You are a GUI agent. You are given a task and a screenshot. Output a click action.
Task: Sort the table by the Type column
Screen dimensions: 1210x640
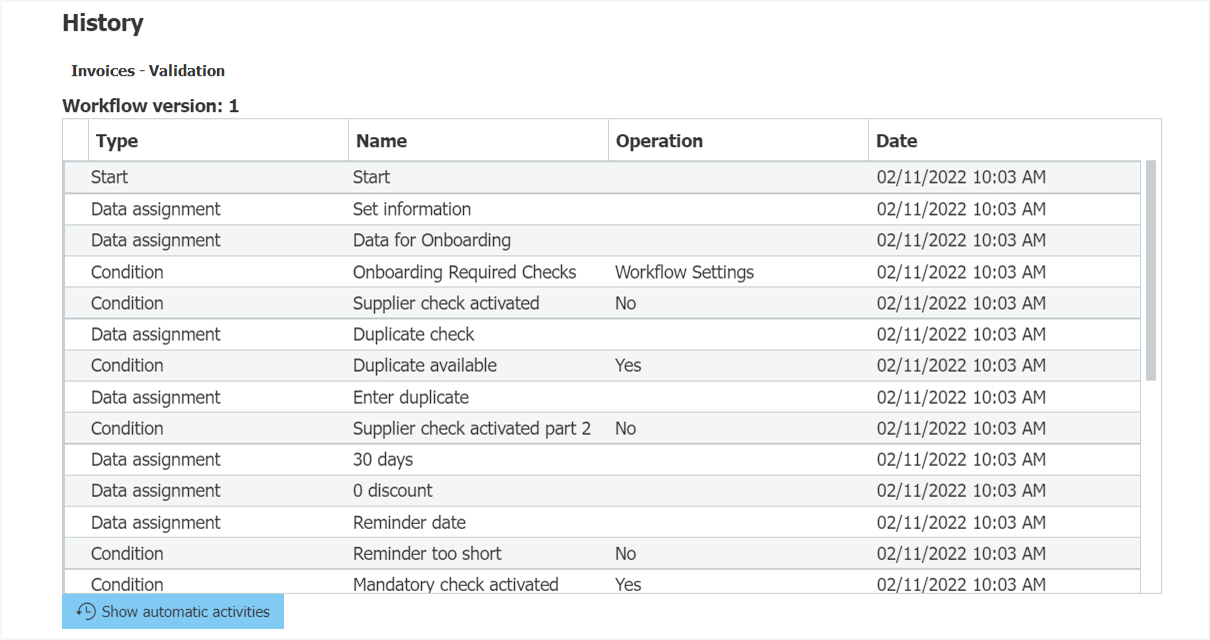pyautogui.click(x=116, y=141)
